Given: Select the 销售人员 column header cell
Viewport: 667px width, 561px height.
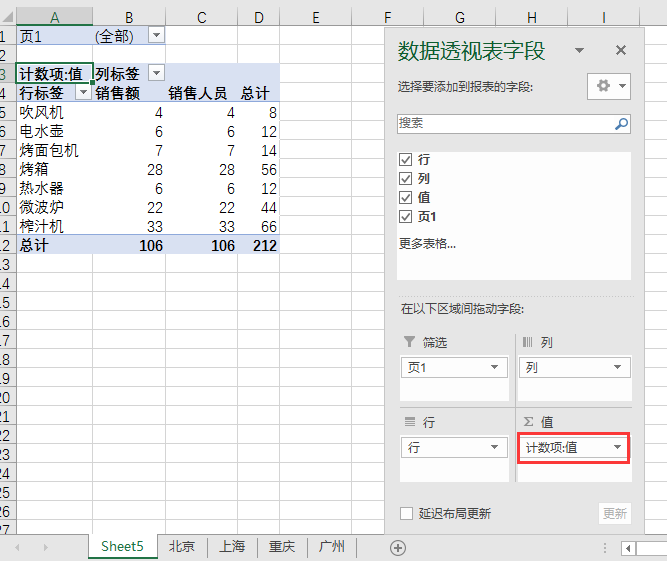Looking at the screenshot, I should point(202,93).
